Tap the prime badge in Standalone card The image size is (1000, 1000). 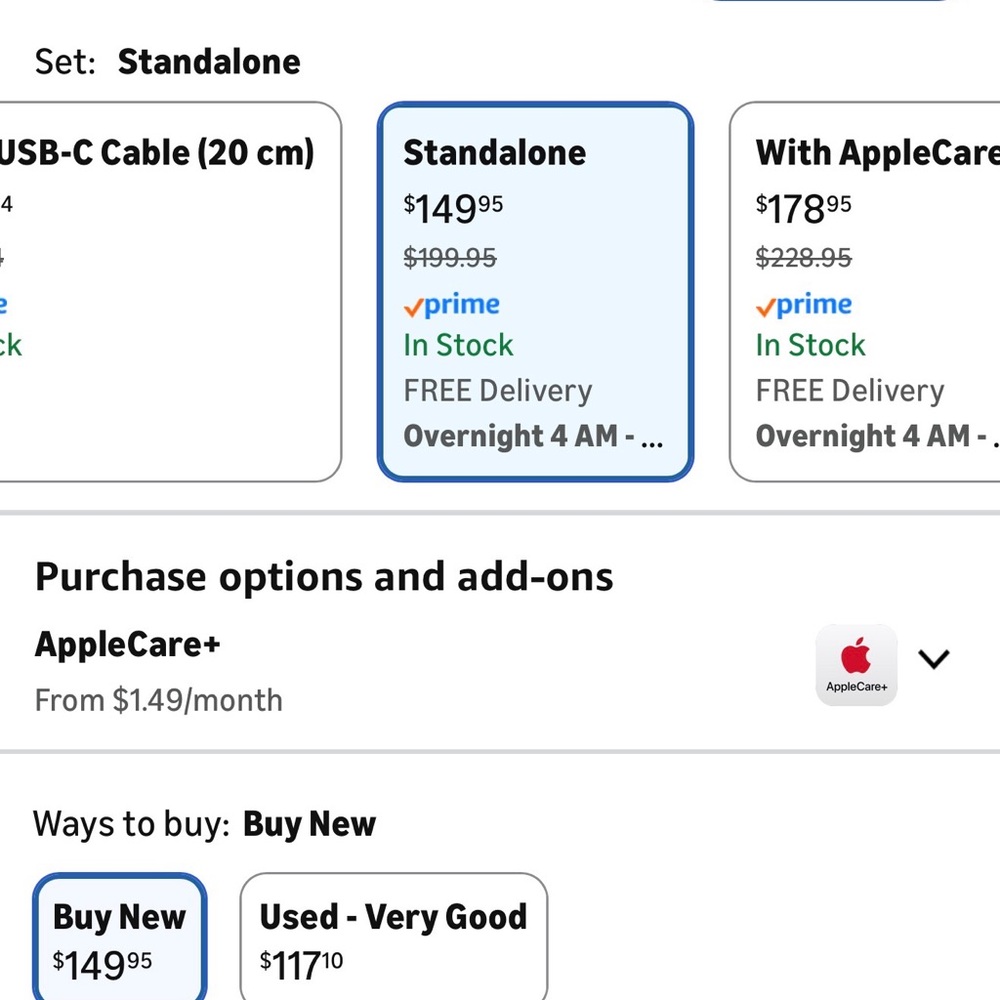coord(452,305)
